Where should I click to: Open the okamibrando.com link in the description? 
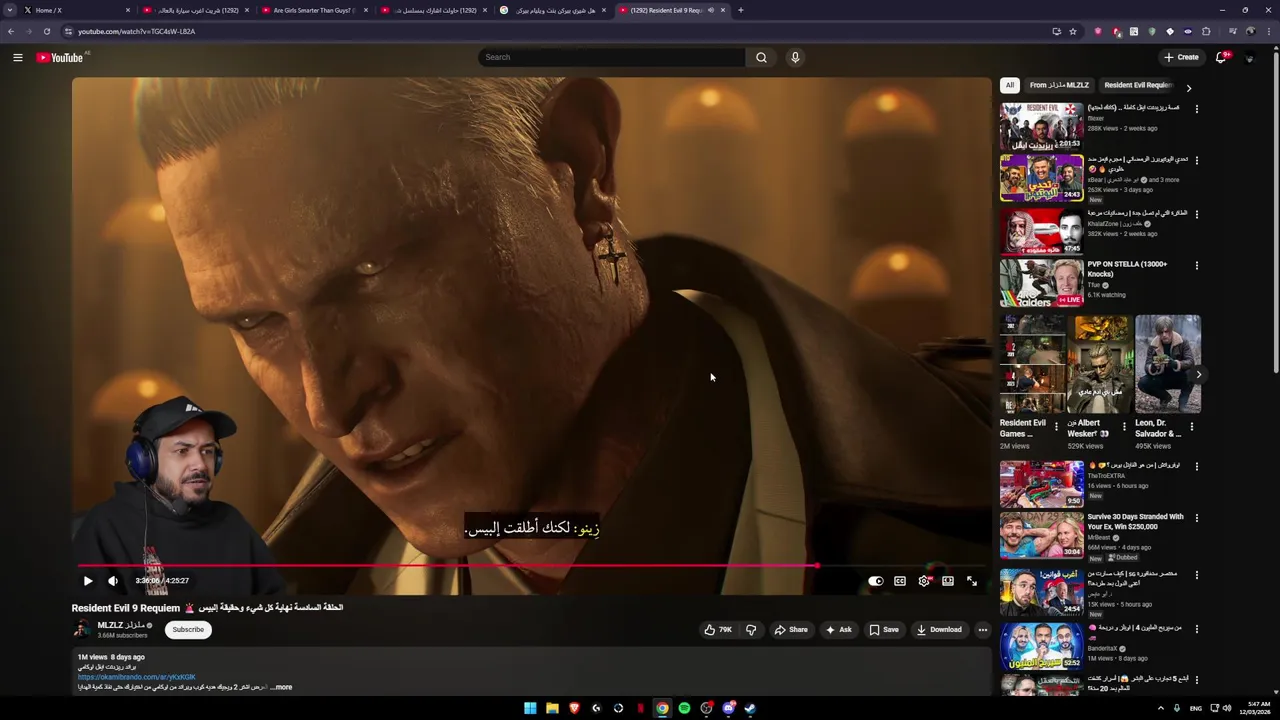click(x=137, y=677)
